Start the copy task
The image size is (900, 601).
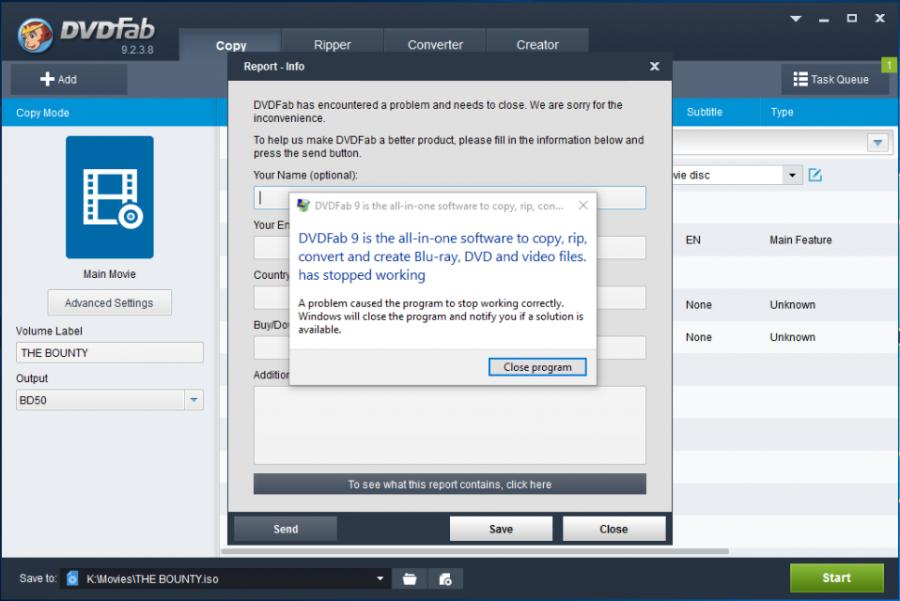[836, 578]
